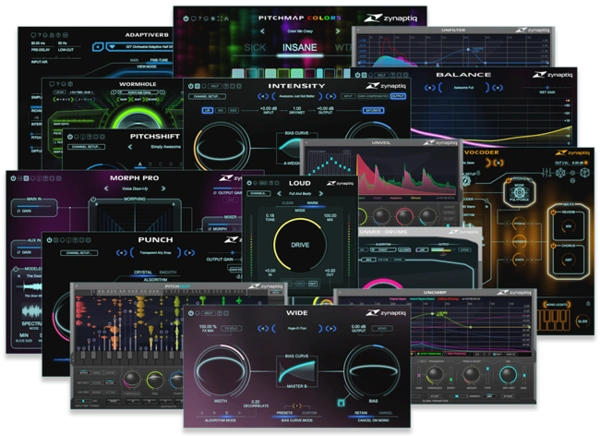This screenshot has width=600, height=436.
Task: Toggle the LOUD plugin power icon
Action: pos(249,183)
